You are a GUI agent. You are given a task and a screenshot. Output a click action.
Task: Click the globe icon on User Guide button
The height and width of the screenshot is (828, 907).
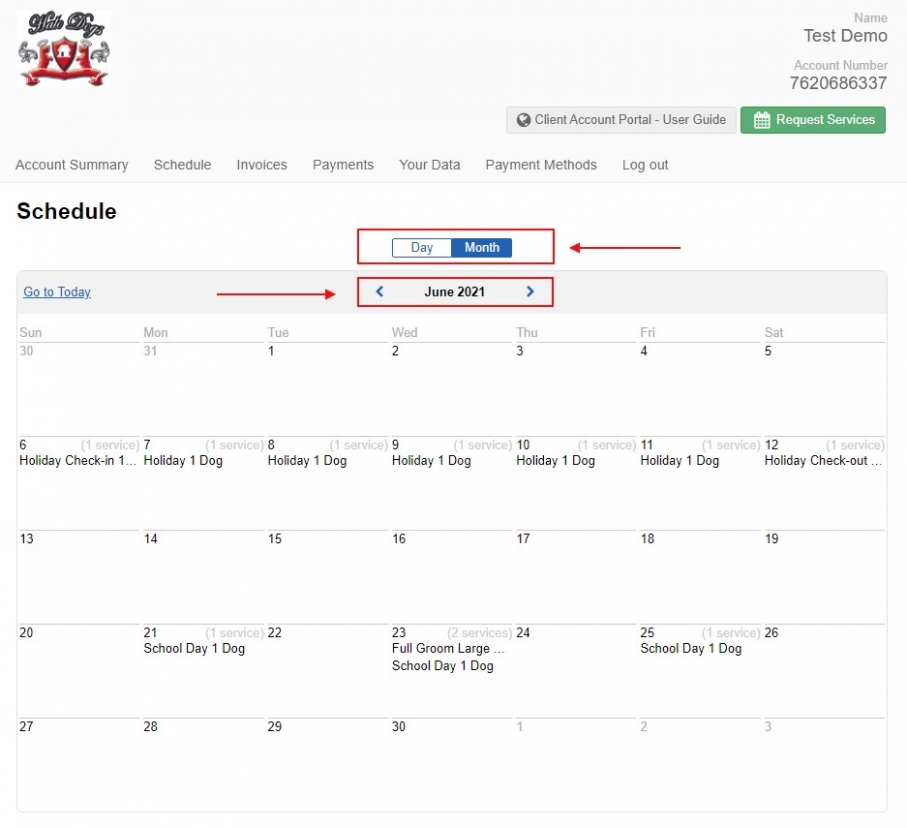[x=523, y=120]
